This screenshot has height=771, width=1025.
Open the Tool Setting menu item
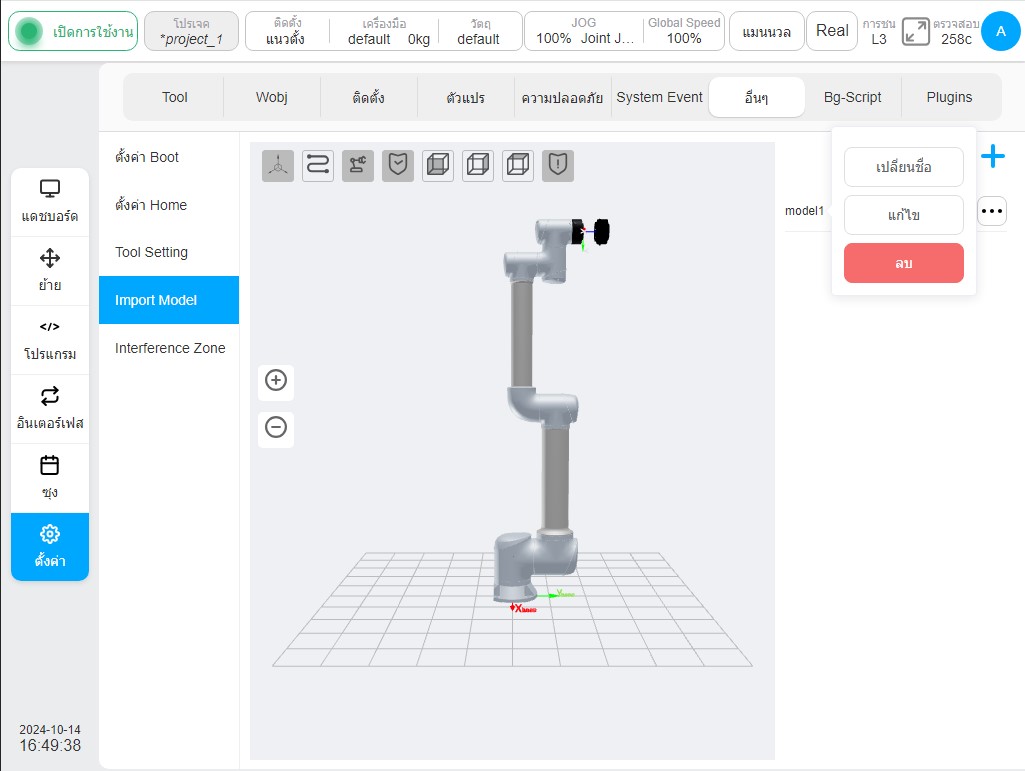tap(169, 252)
